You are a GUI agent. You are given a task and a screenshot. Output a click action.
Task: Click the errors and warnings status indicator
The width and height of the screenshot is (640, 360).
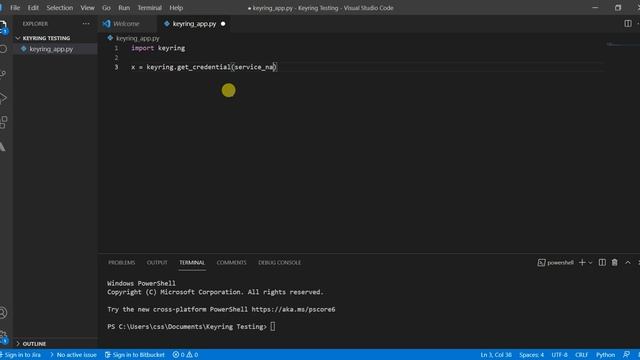click(x=185, y=355)
